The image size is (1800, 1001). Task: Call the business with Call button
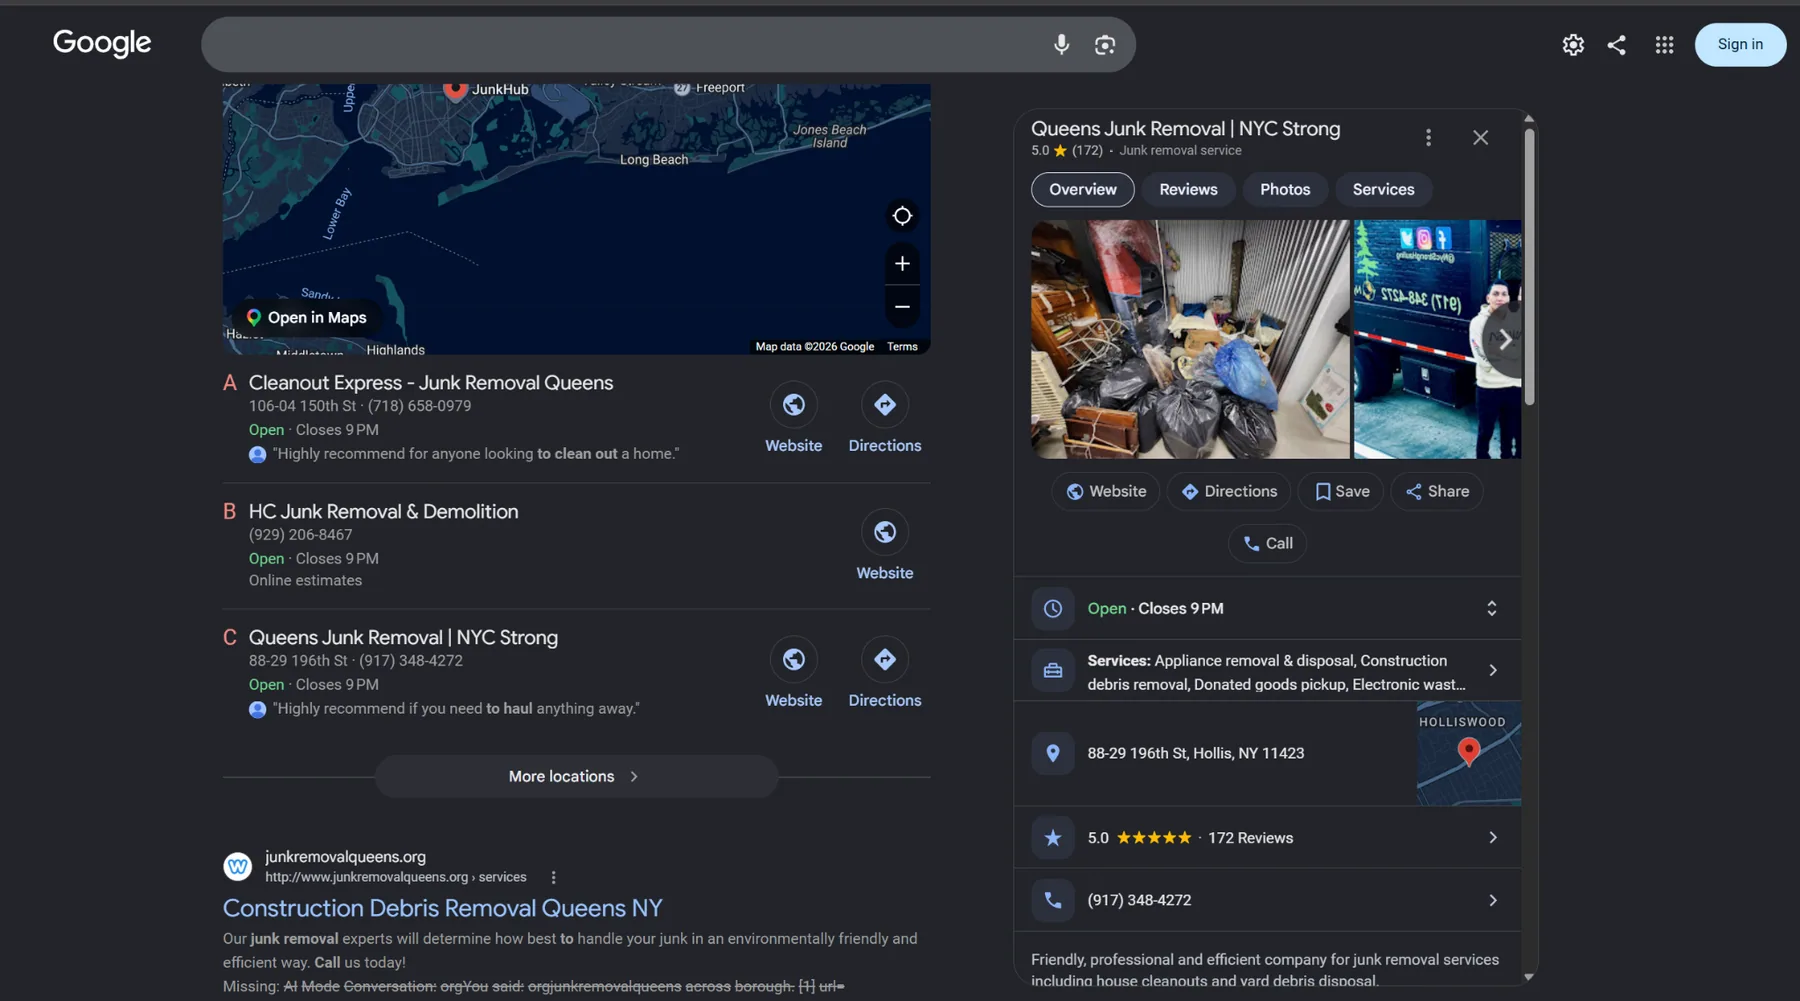(x=1268, y=544)
